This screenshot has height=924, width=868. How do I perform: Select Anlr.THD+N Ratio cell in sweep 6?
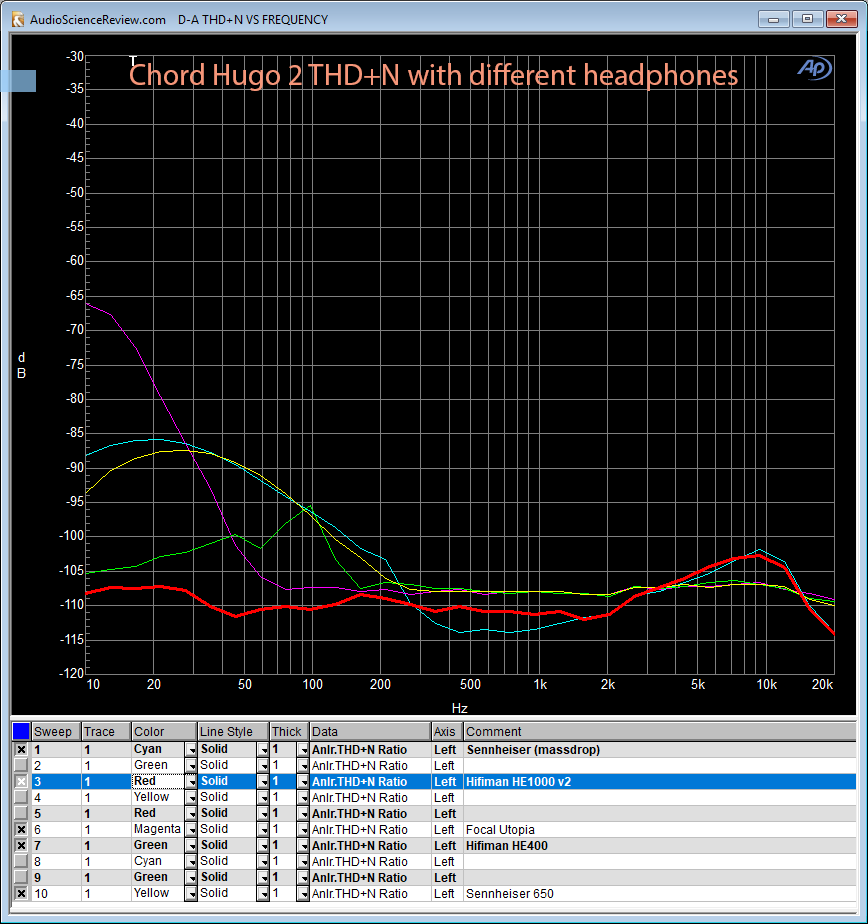click(x=370, y=829)
